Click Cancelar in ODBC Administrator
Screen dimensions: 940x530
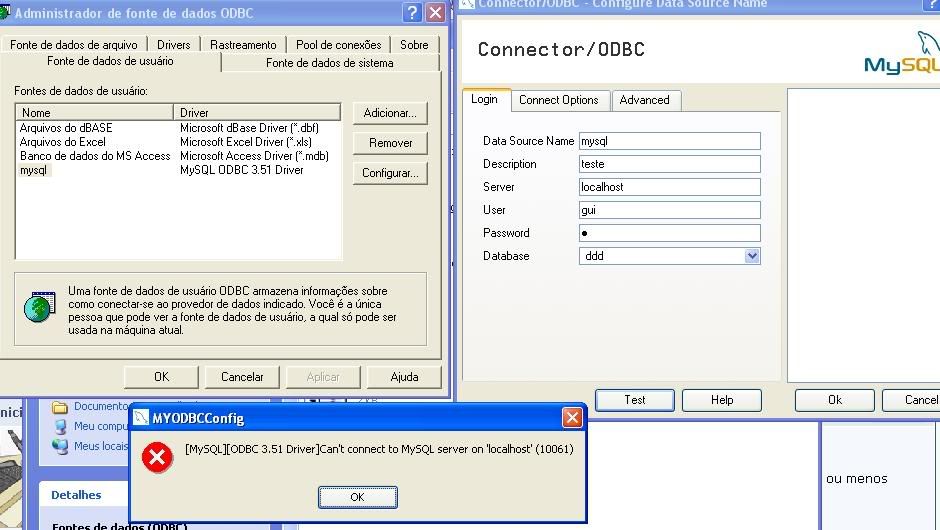[x=242, y=377]
